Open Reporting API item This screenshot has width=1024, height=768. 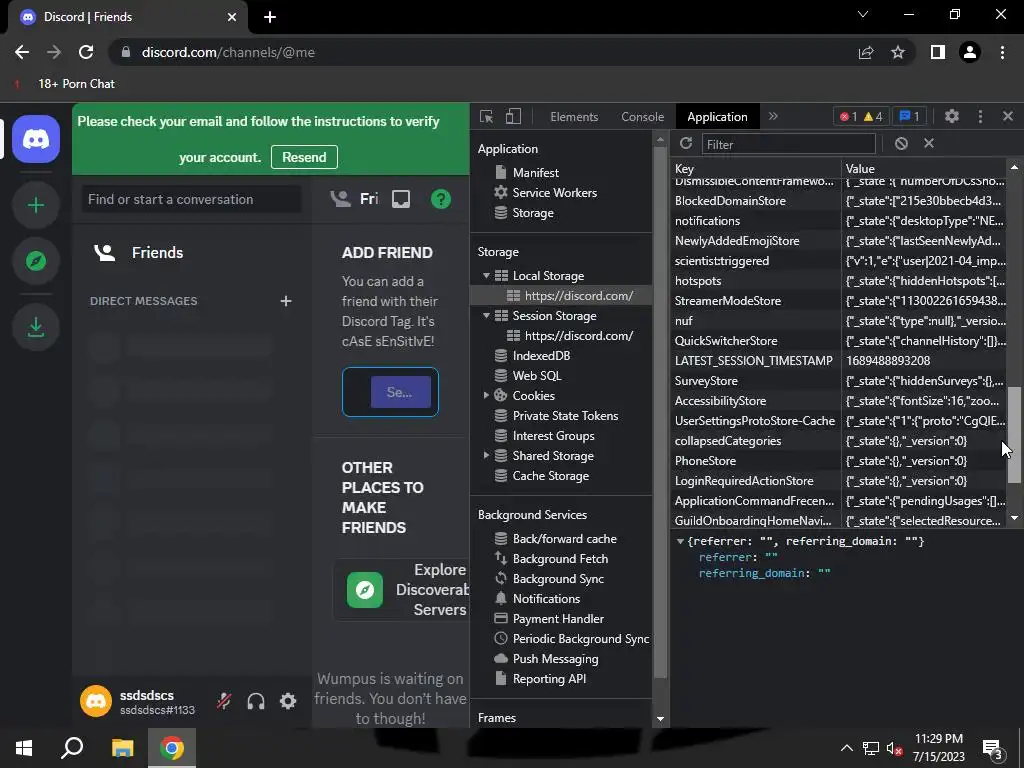[549, 679]
